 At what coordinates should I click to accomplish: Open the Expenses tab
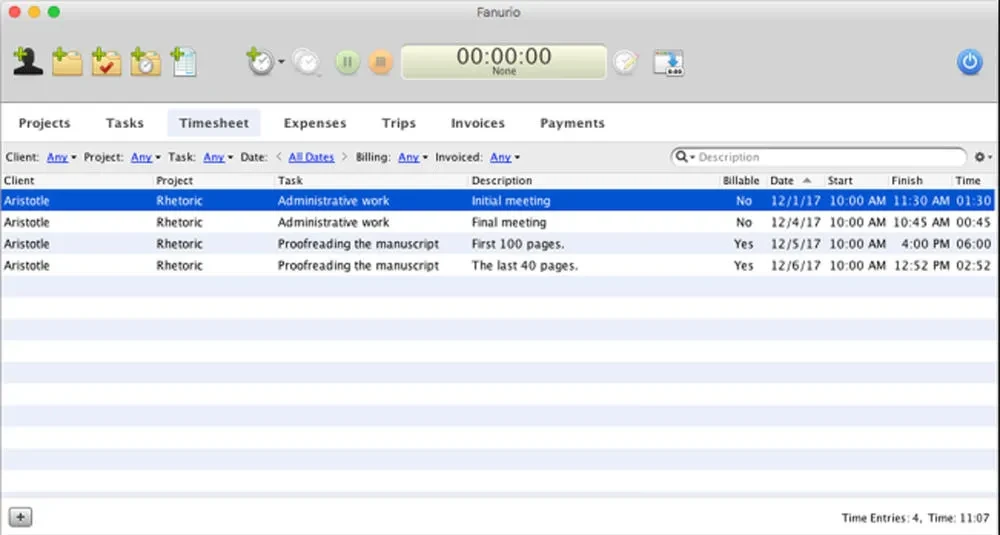315,123
